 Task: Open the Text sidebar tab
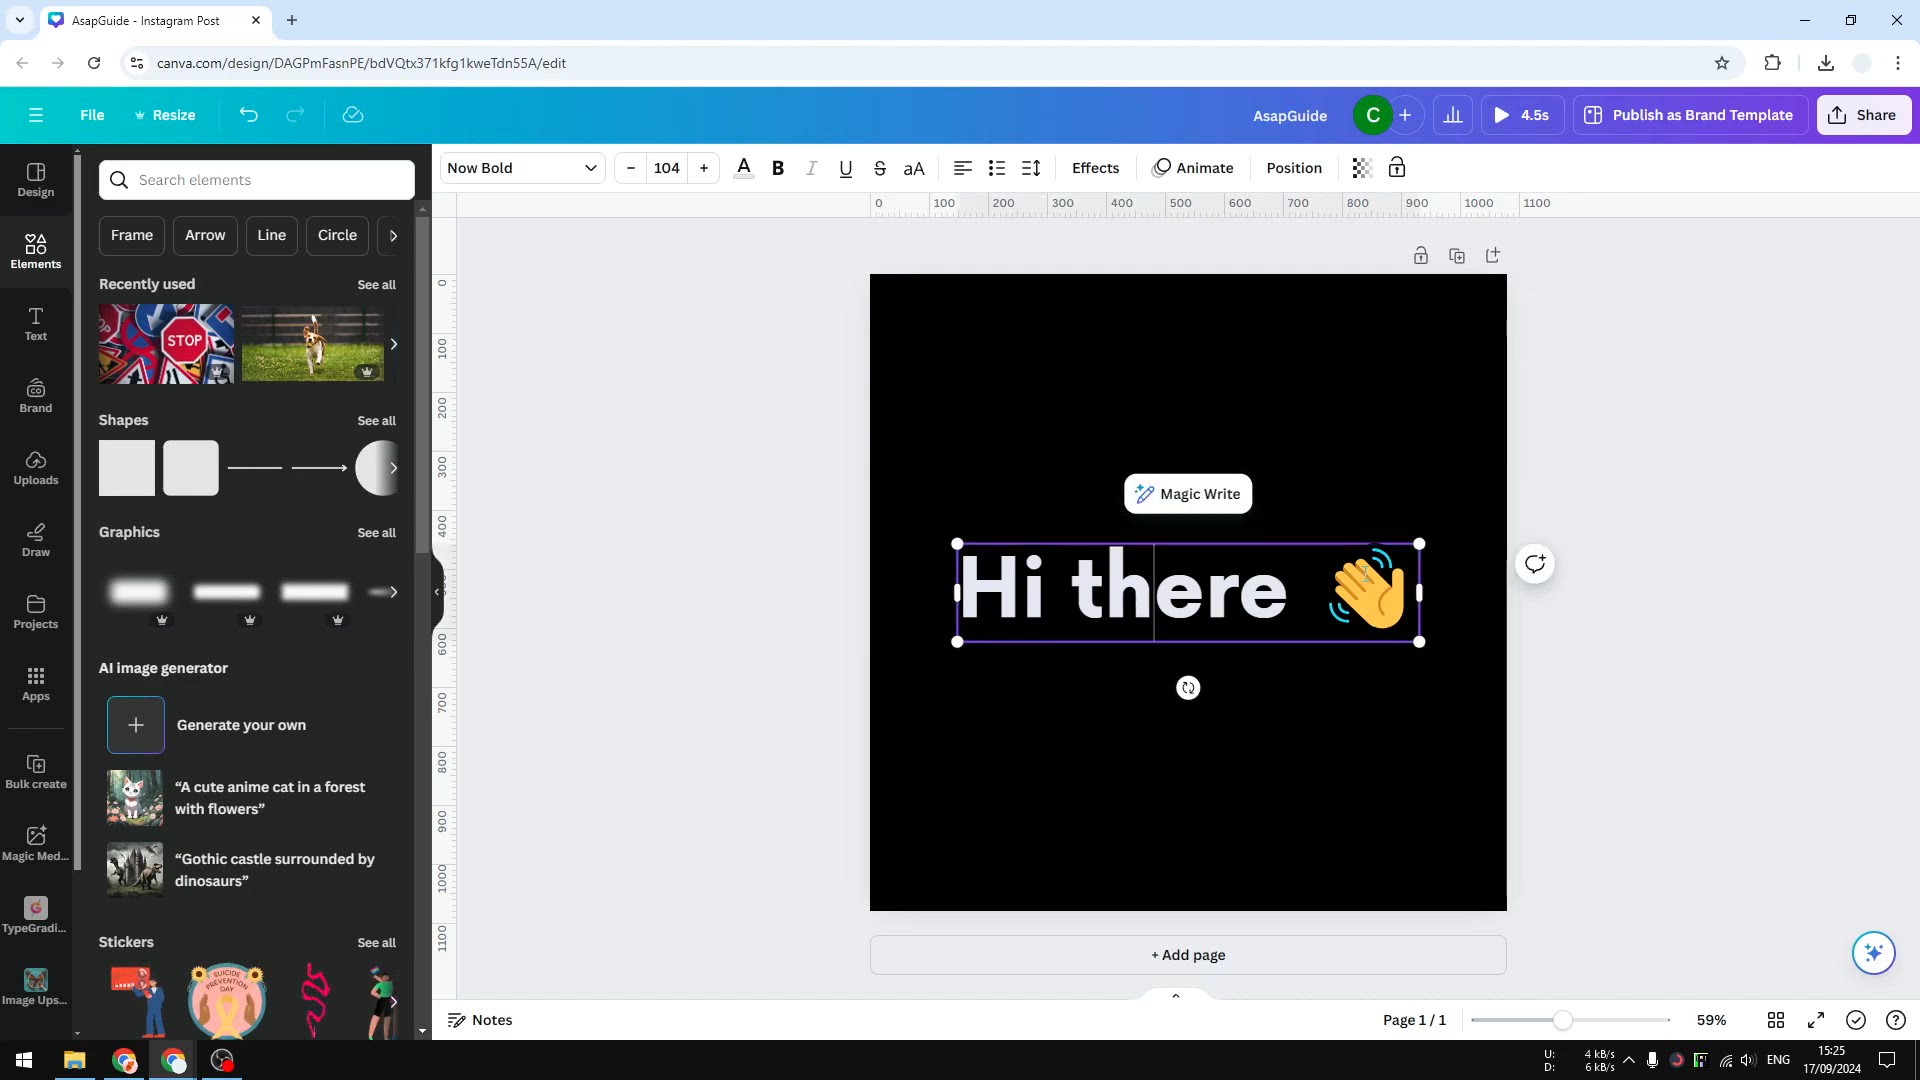(x=36, y=324)
